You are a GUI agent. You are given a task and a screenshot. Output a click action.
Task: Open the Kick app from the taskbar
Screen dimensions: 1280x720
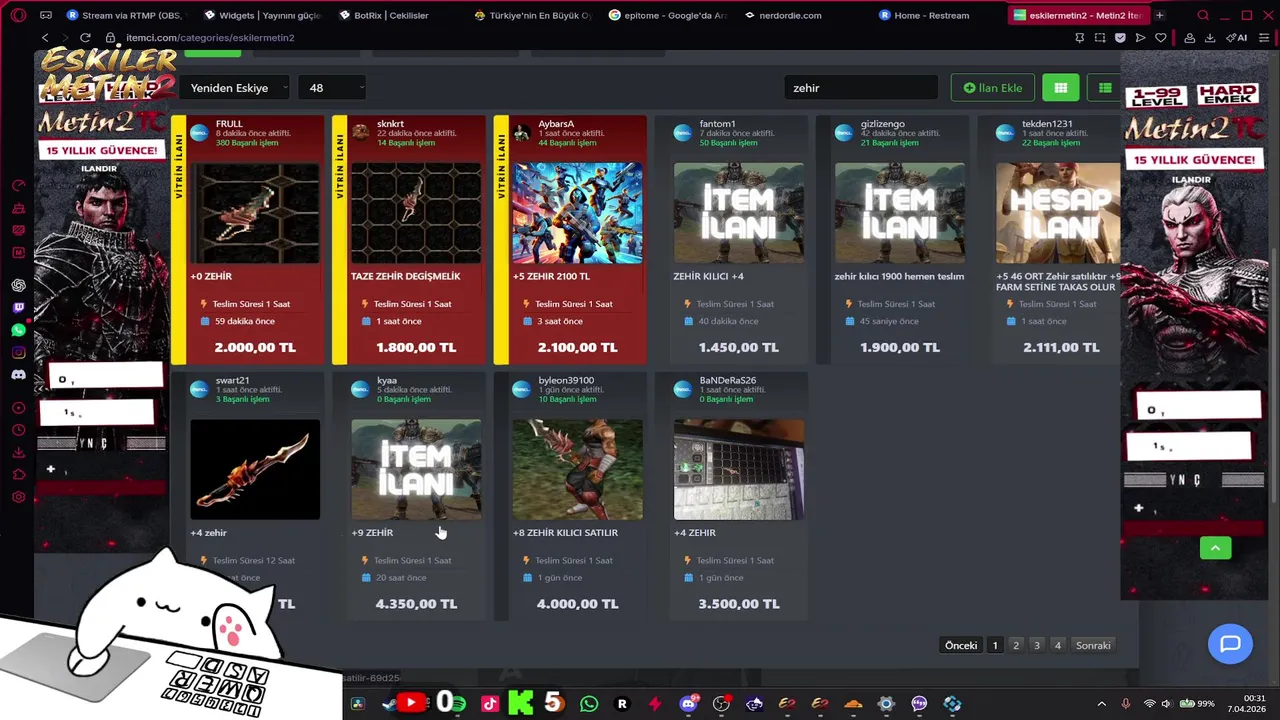pyautogui.click(x=521, y=704)
